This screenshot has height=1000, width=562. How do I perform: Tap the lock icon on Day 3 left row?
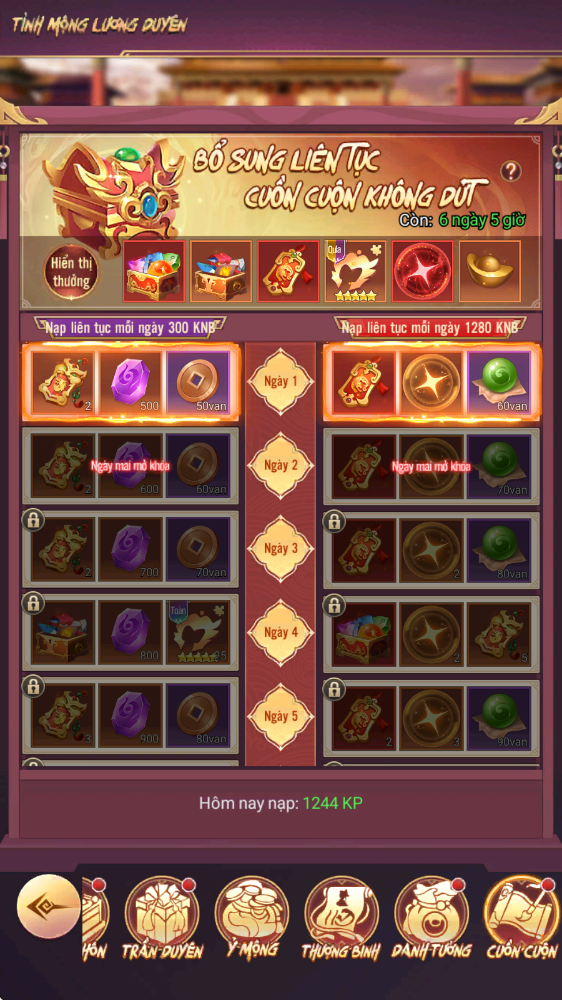point(33,520)
